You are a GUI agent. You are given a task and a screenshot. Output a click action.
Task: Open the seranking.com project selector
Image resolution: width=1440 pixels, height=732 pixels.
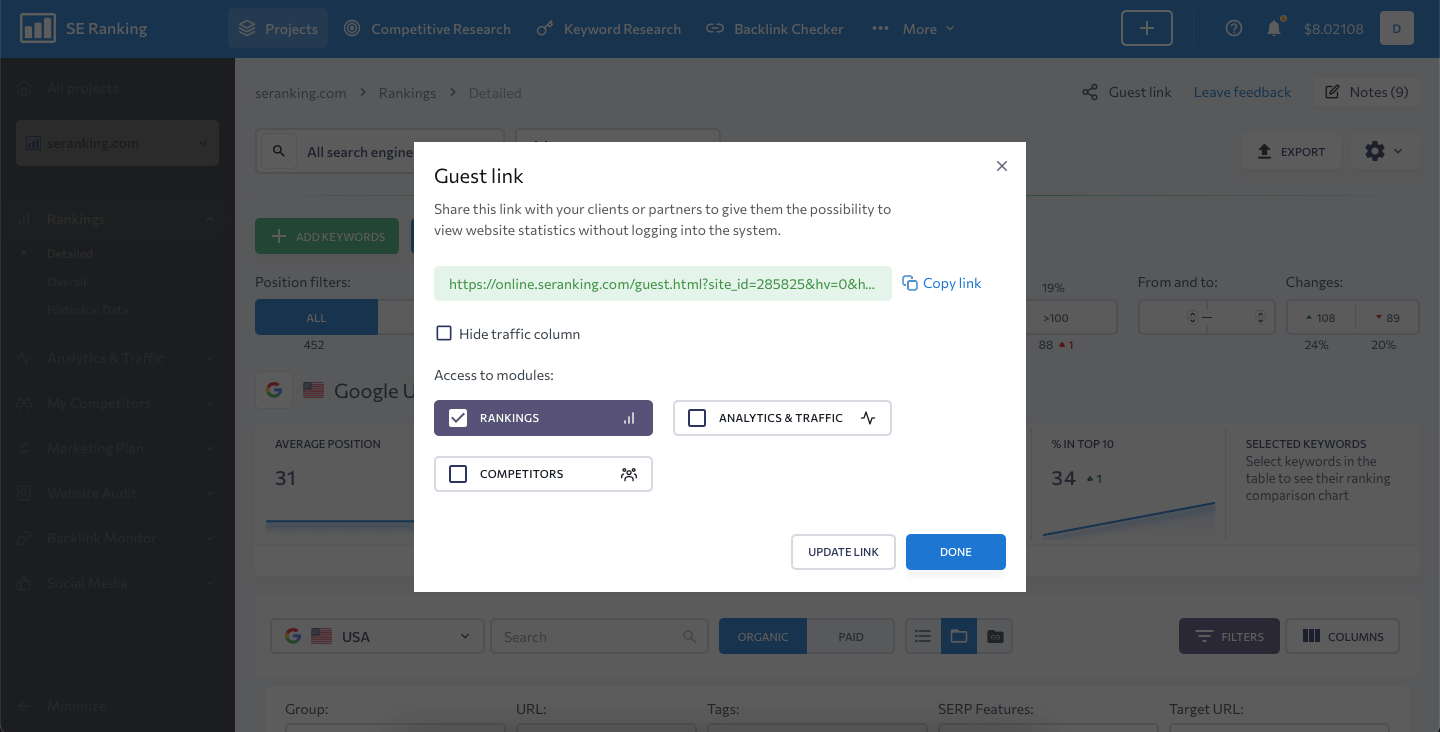[117, 143]
